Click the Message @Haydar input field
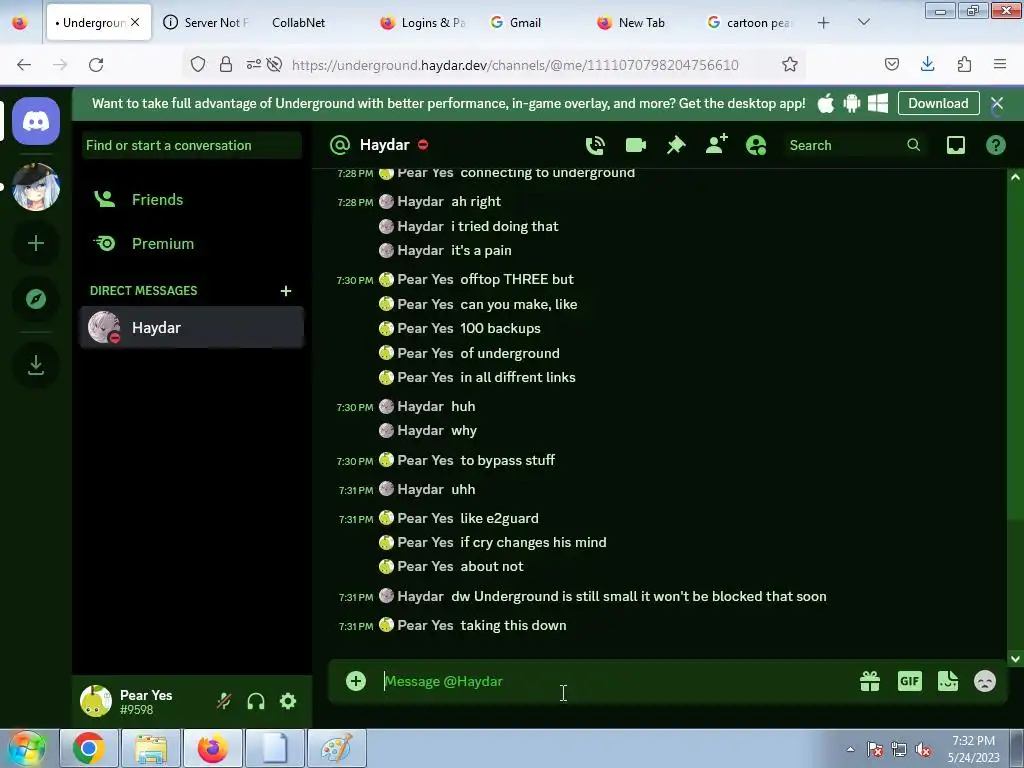 click(x=614, y=681)
